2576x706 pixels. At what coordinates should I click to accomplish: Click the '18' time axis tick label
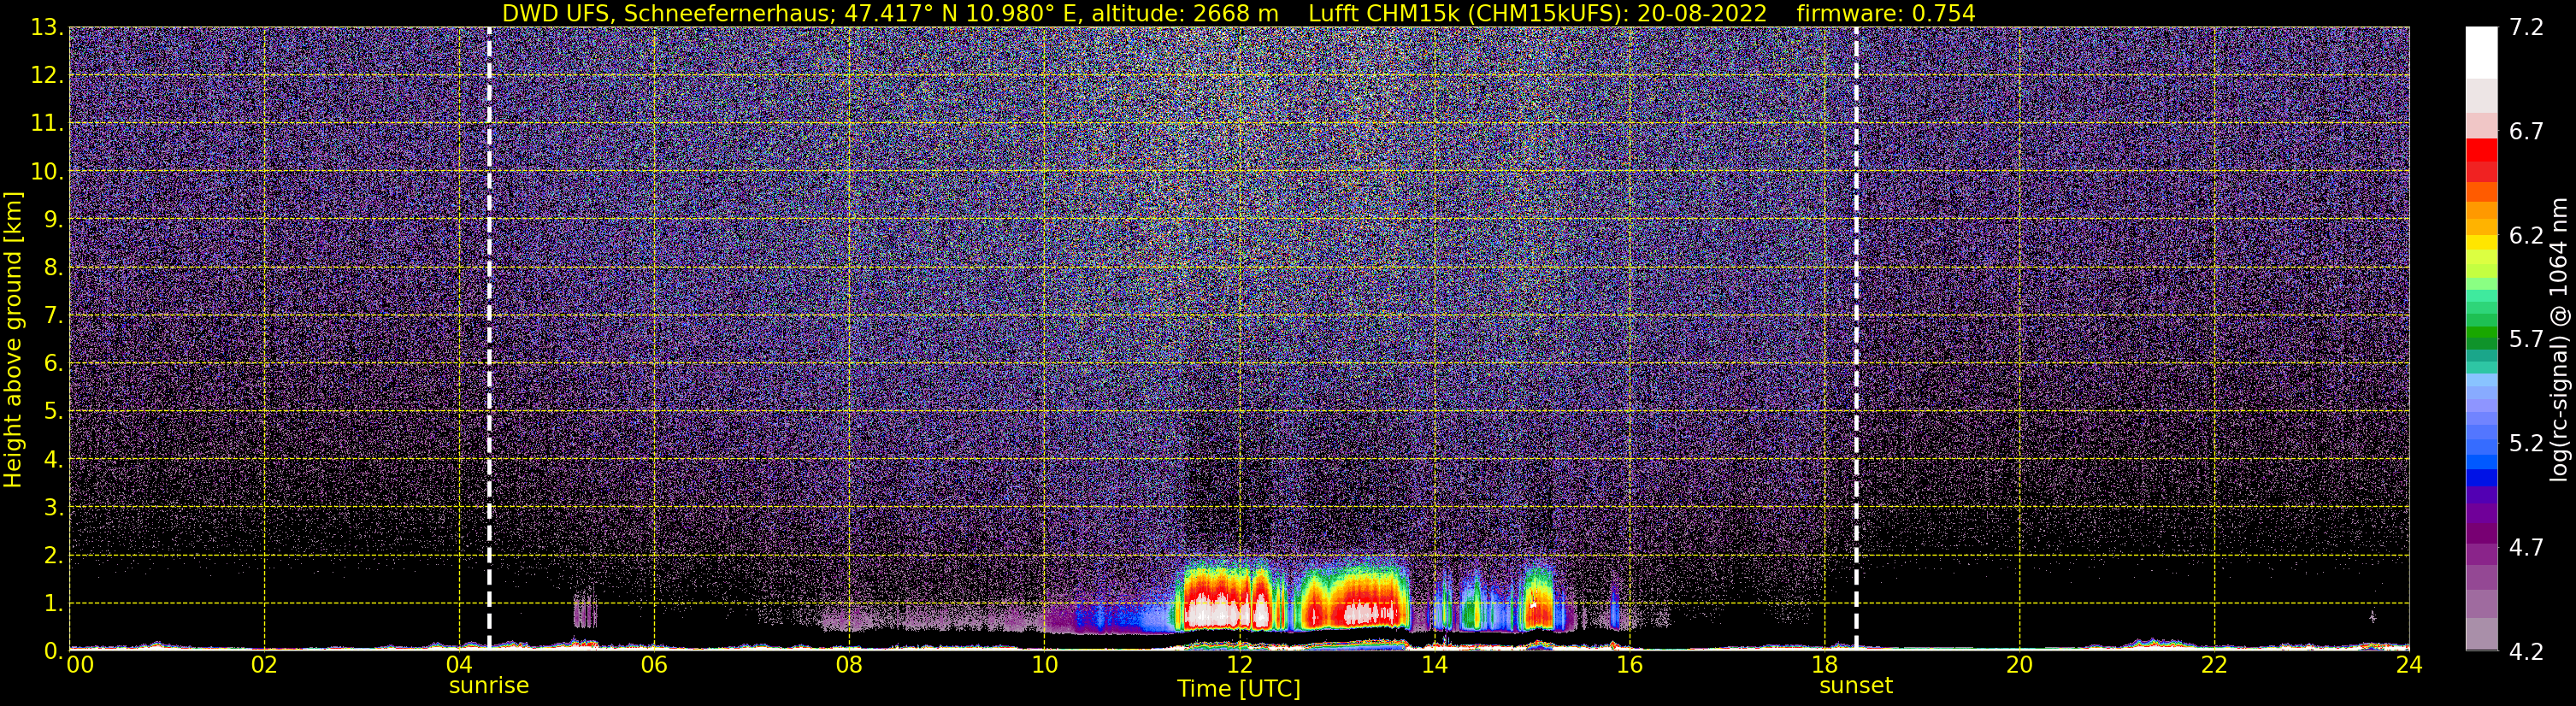pyautogui.click(x=1825, y=666)
